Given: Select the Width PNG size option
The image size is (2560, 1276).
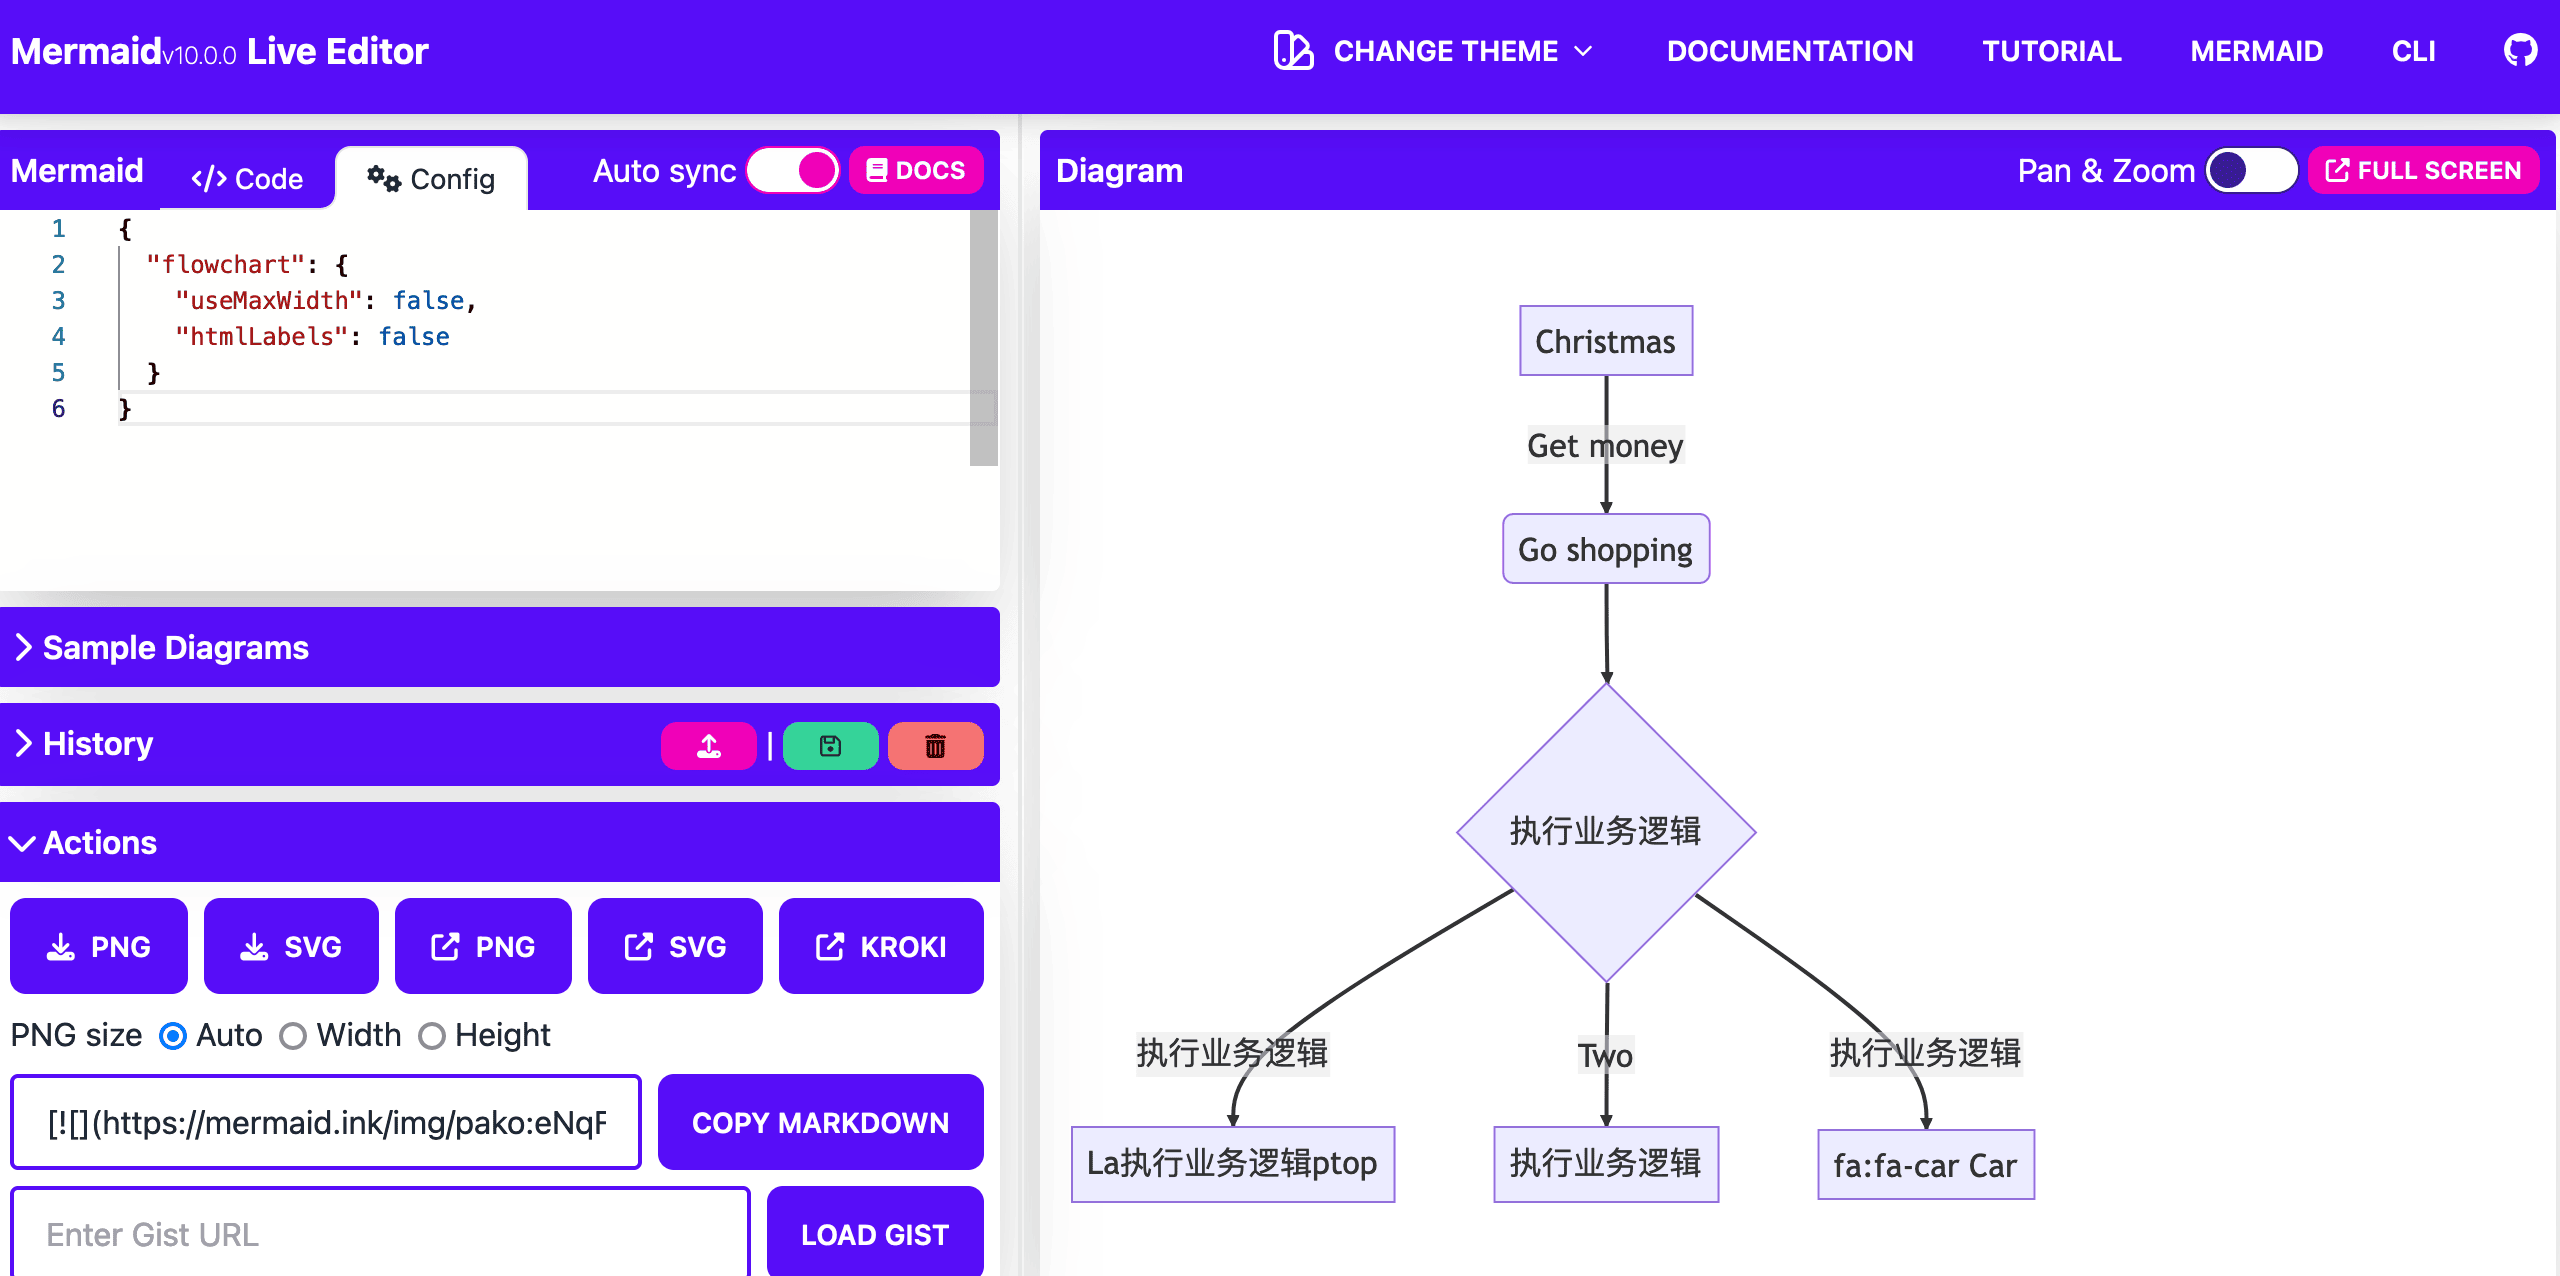Looking at the screenshot, I should [x=293, y=1036].
